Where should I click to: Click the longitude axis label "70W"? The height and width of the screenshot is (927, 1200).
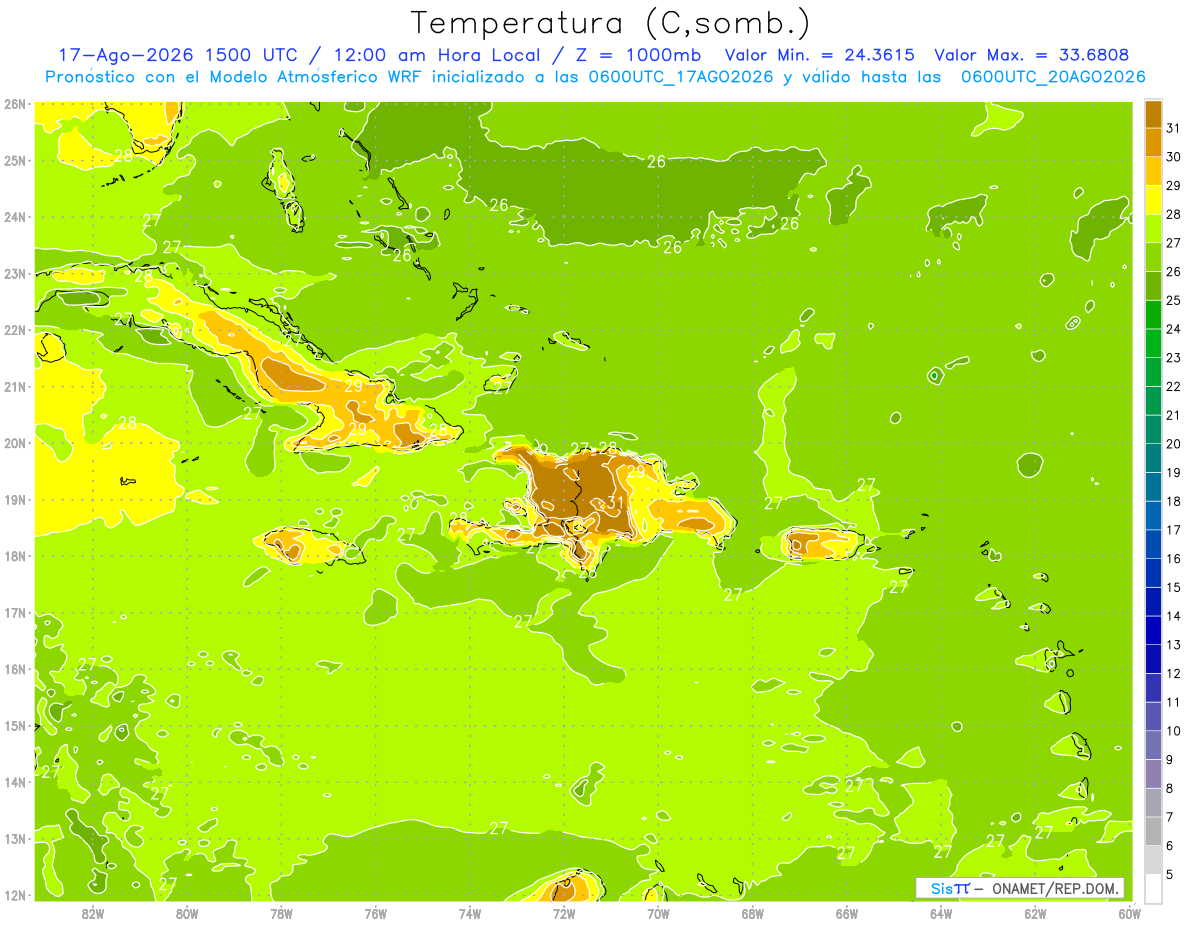pyautogui.click(x=658, y=913)
